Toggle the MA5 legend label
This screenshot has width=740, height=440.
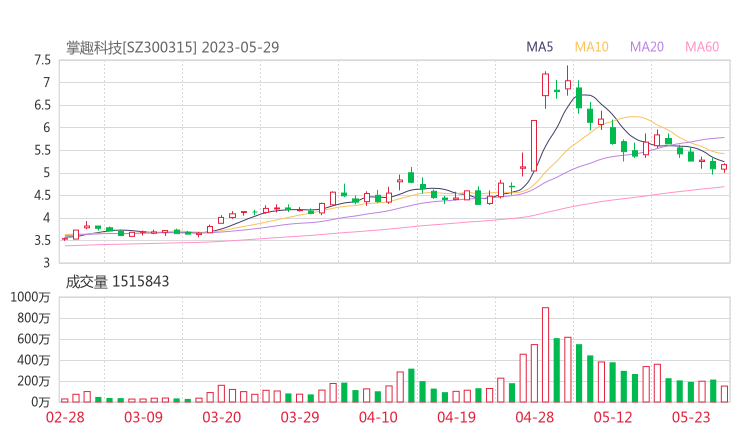[x=539, y=47]
